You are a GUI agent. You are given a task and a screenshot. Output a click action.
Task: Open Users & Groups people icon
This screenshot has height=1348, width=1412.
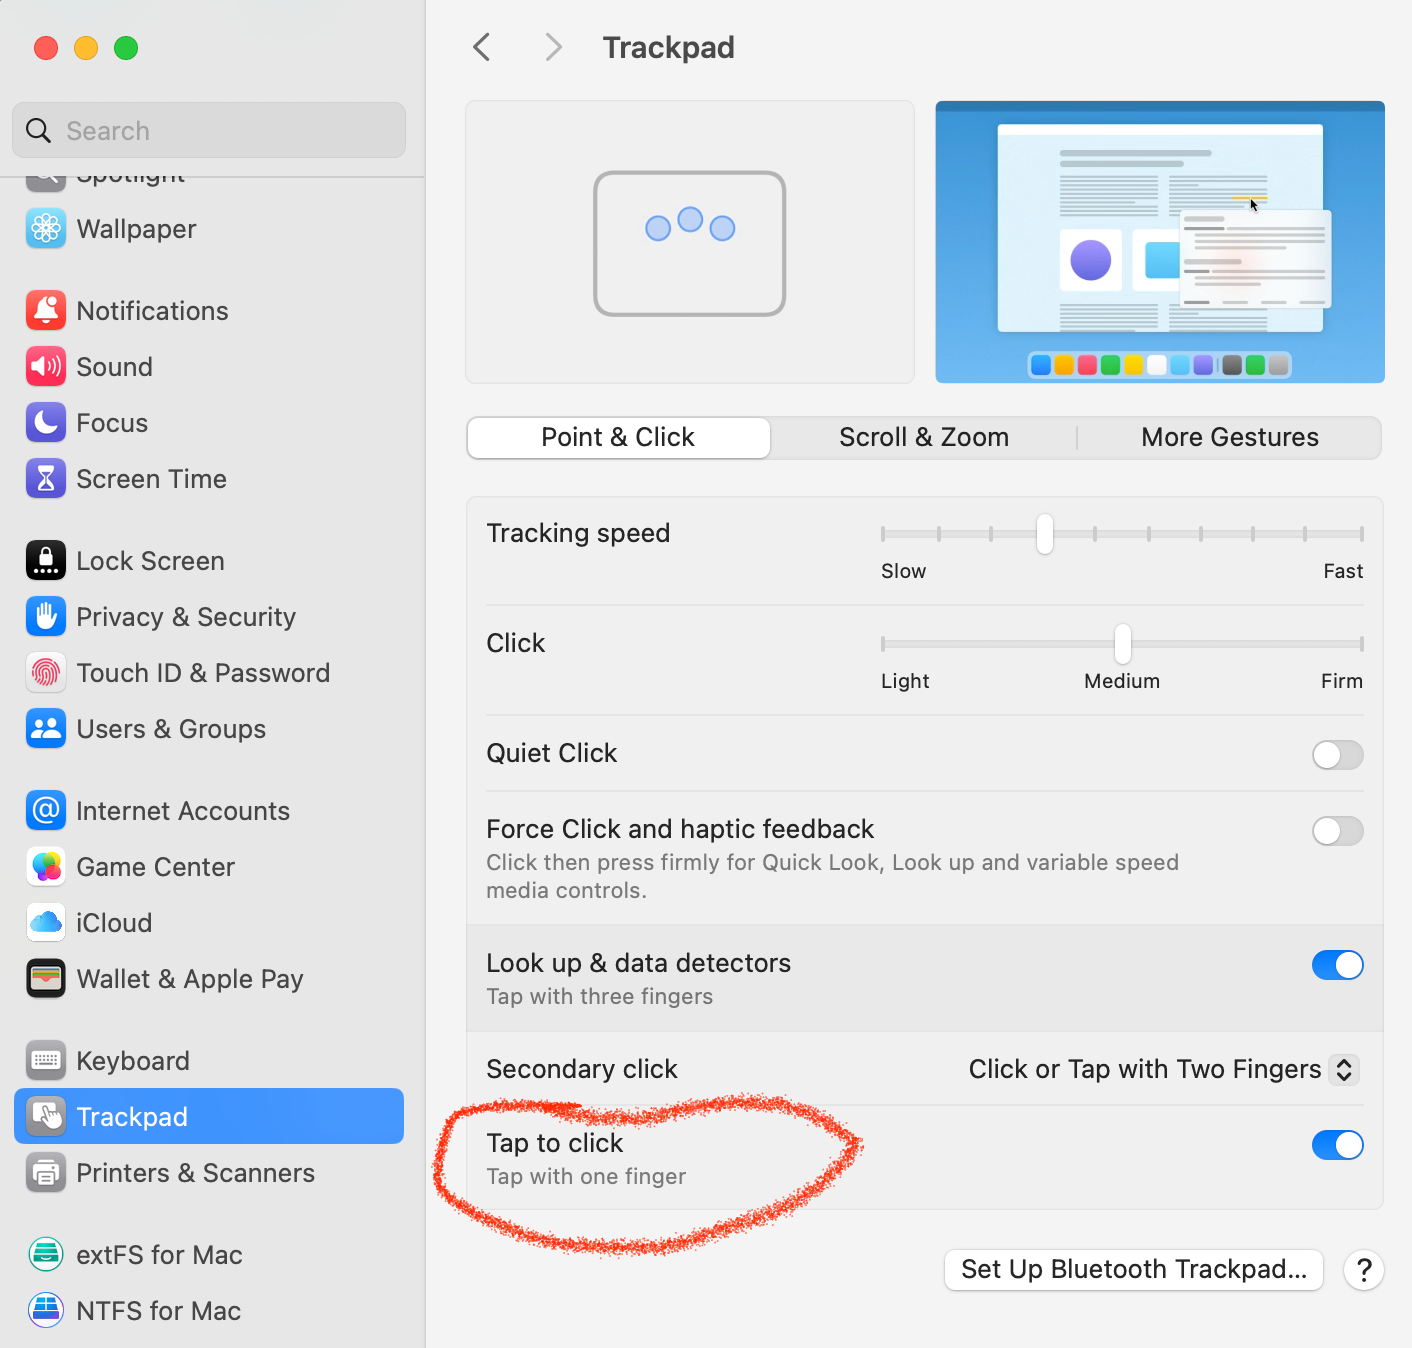click(46, 729)
